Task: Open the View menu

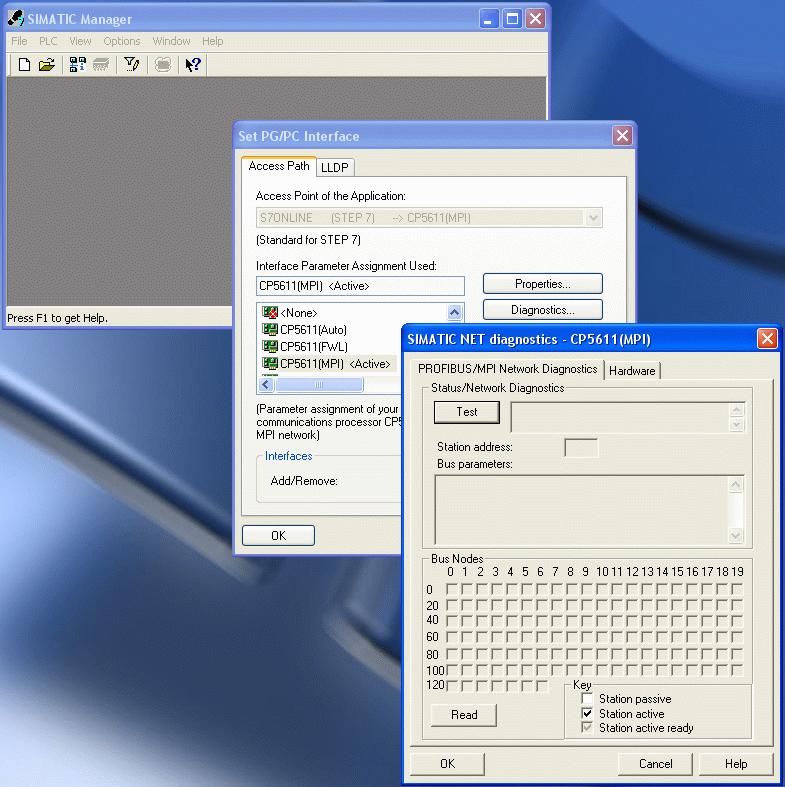Action: (80, 41)
